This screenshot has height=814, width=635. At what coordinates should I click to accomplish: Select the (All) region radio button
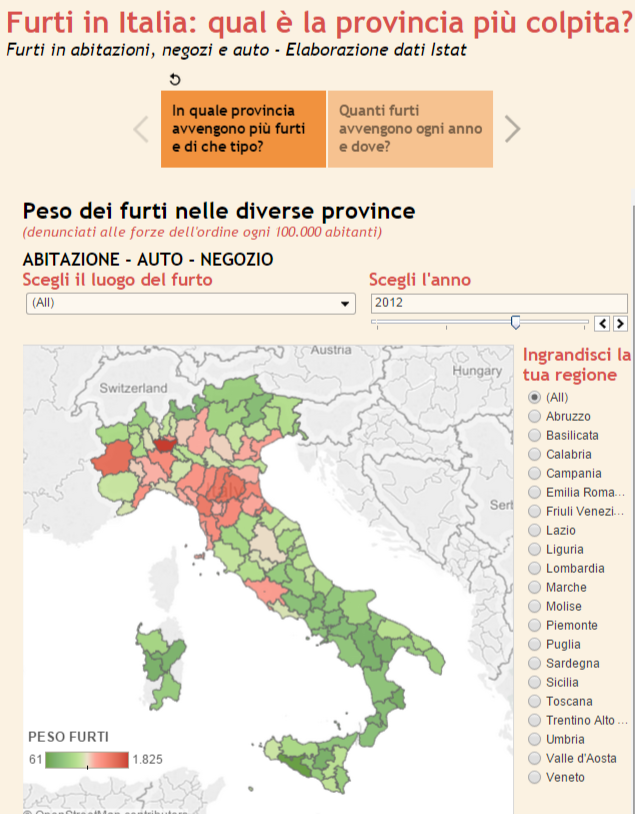pyautogui.click(x=534, y=397)
